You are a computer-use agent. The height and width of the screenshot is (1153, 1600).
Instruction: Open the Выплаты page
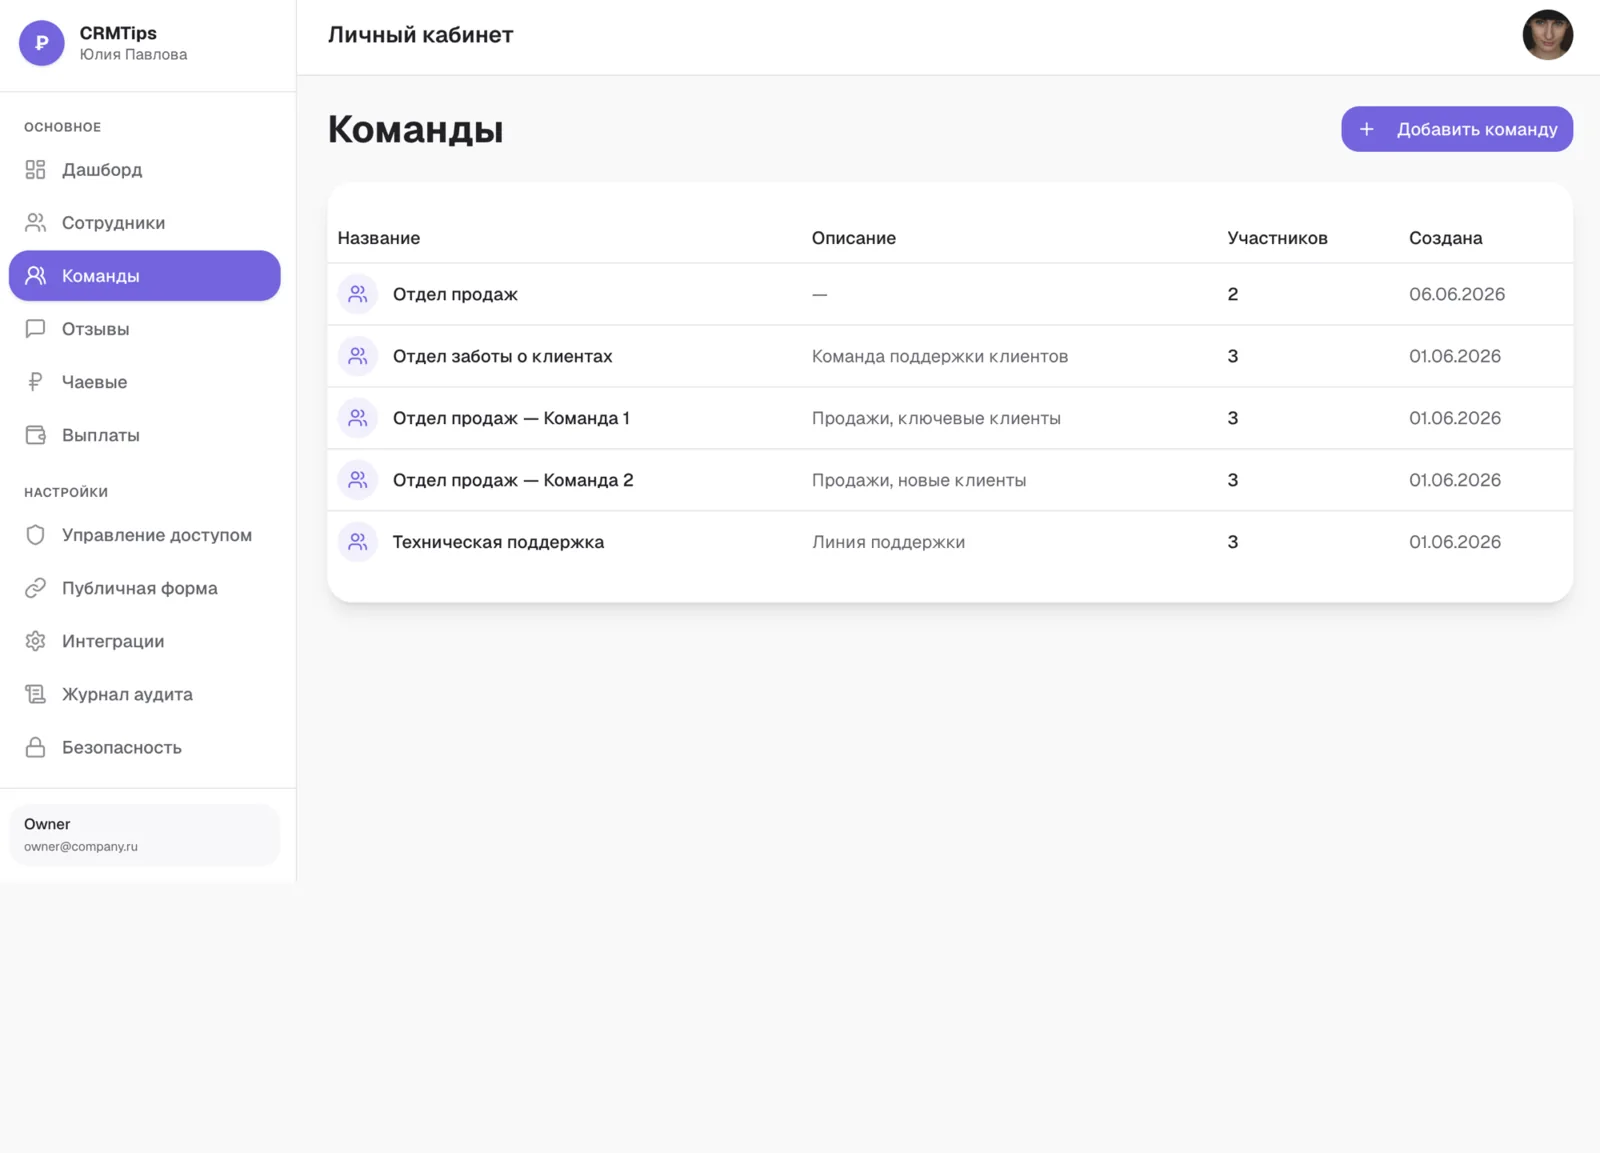145,435
